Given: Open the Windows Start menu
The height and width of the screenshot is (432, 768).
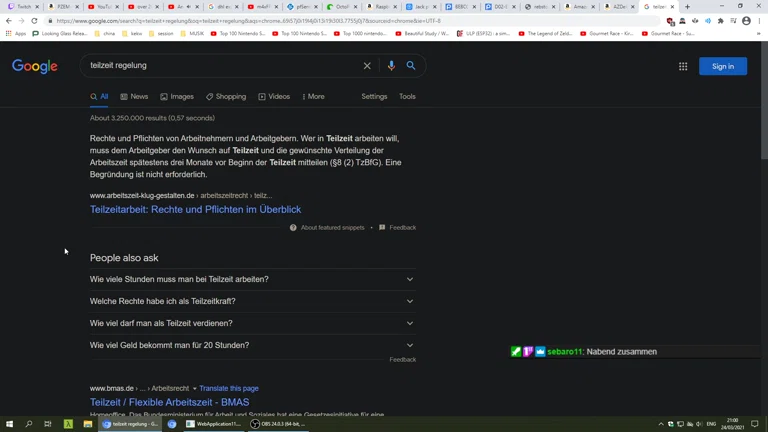Looking at the screenshot, I should click(x=9, y=424).
